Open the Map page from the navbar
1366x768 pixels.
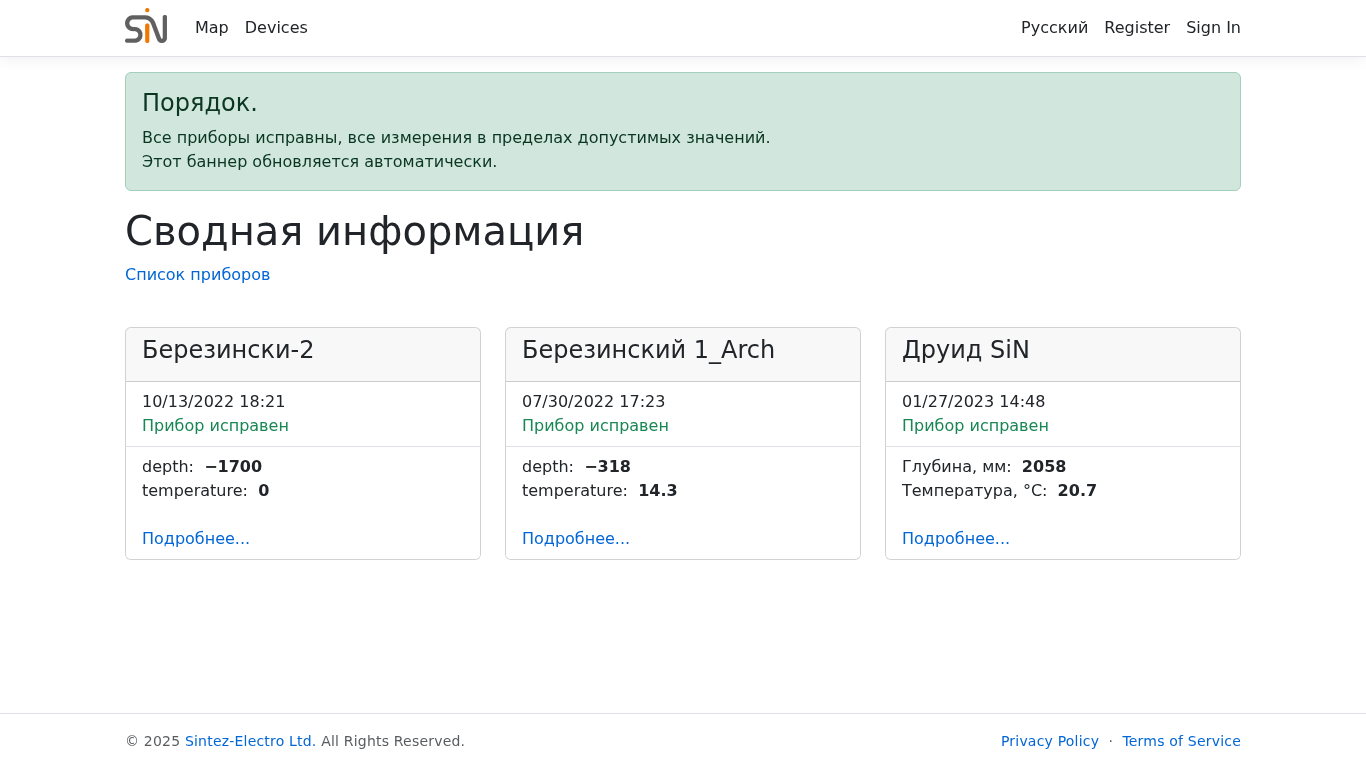tap(211, 28)
